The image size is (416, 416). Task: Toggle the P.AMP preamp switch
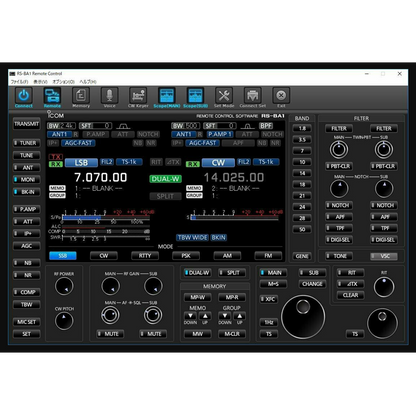coord(26,209)
